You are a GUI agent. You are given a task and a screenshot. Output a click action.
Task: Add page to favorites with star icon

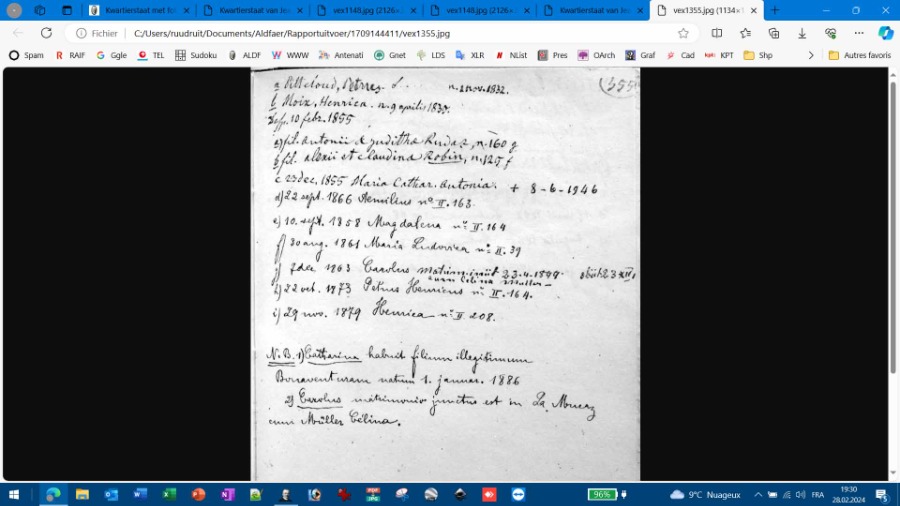pos(683,33)
